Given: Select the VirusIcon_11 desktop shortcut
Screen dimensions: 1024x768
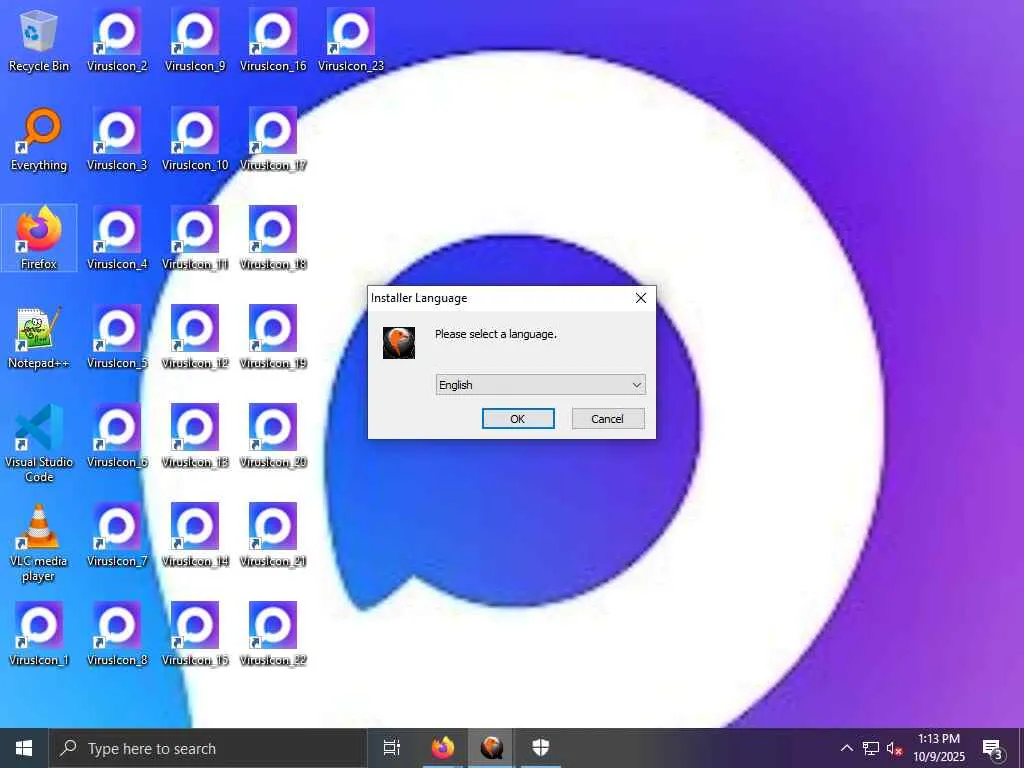Looking at the screenshot, I should pos(195,238).
